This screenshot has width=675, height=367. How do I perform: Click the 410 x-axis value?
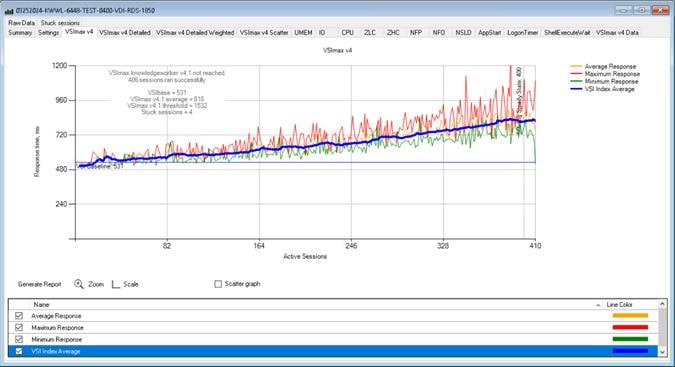click(x=535, y=246)
